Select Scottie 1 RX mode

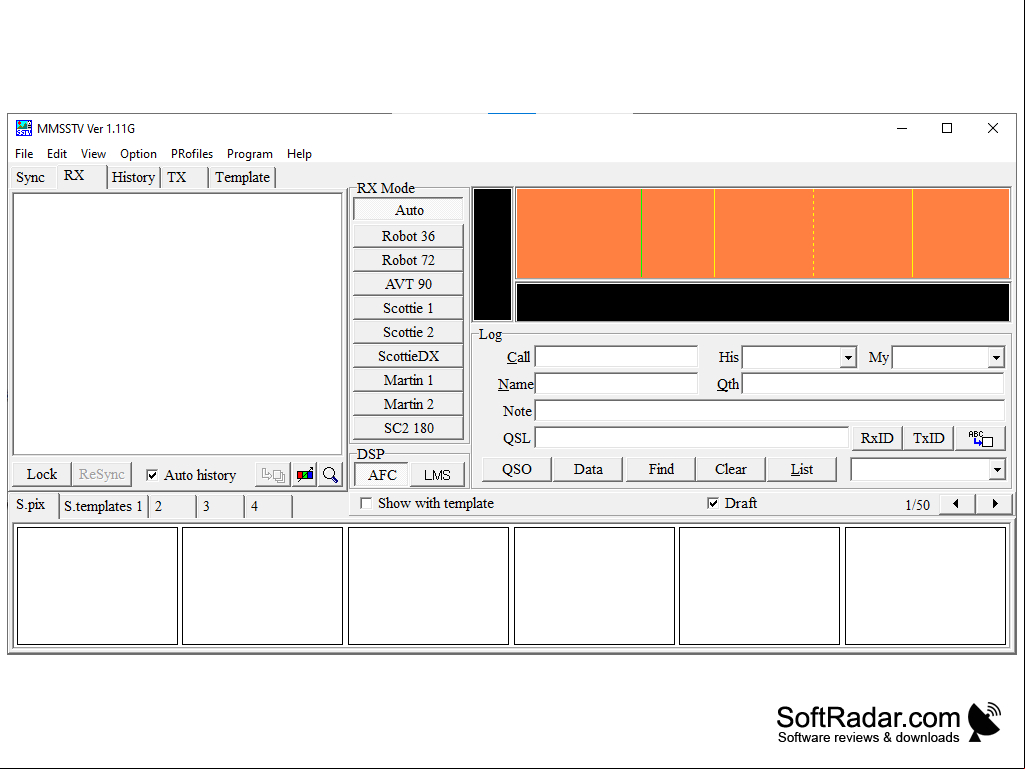[409, 308]
